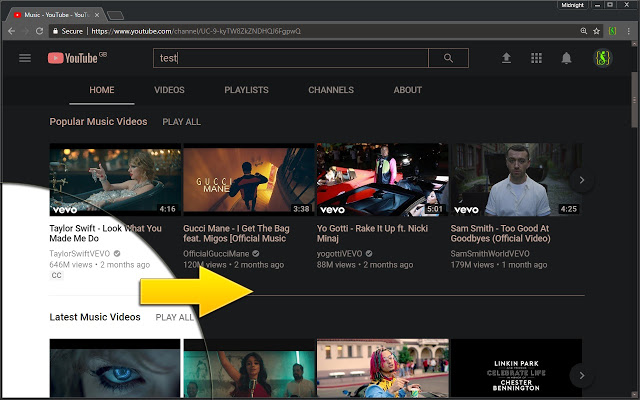The image size is (640, 400).
Task: Open the SamSmithWorldVEVO channel link
Action: (490, 253)
